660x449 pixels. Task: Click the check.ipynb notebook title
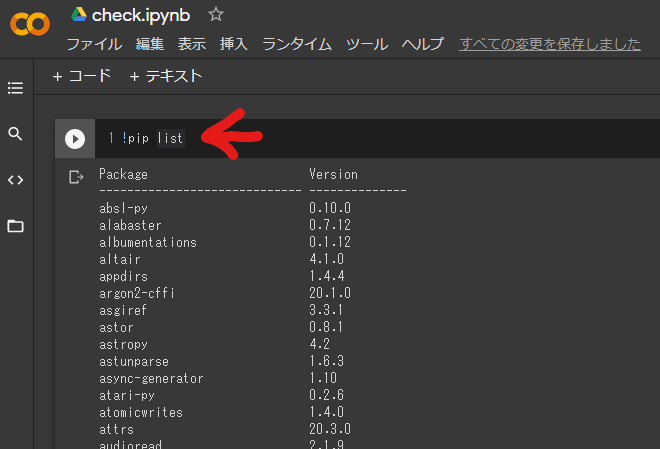point(141,16)
